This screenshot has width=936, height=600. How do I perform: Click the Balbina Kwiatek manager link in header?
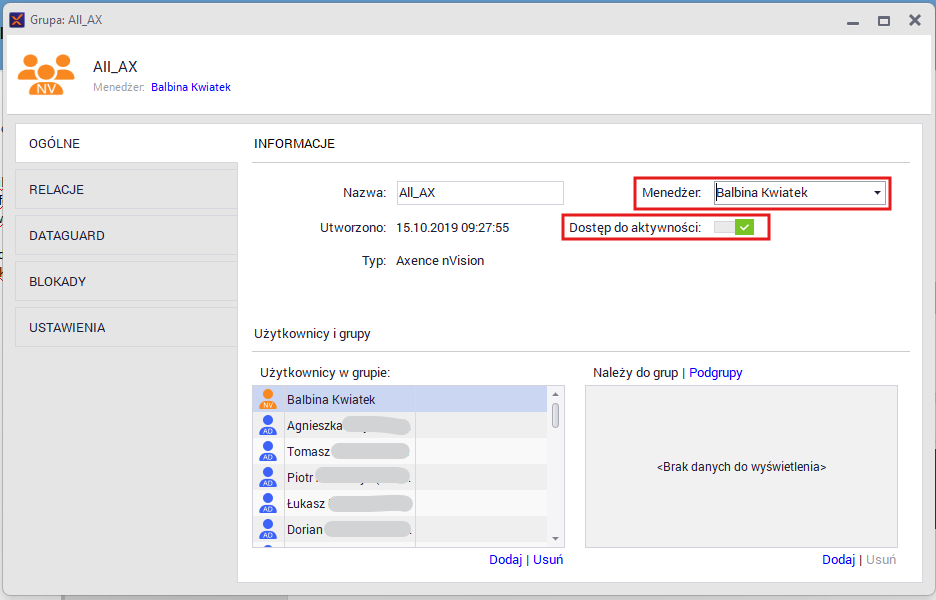(x=190, y=87)
